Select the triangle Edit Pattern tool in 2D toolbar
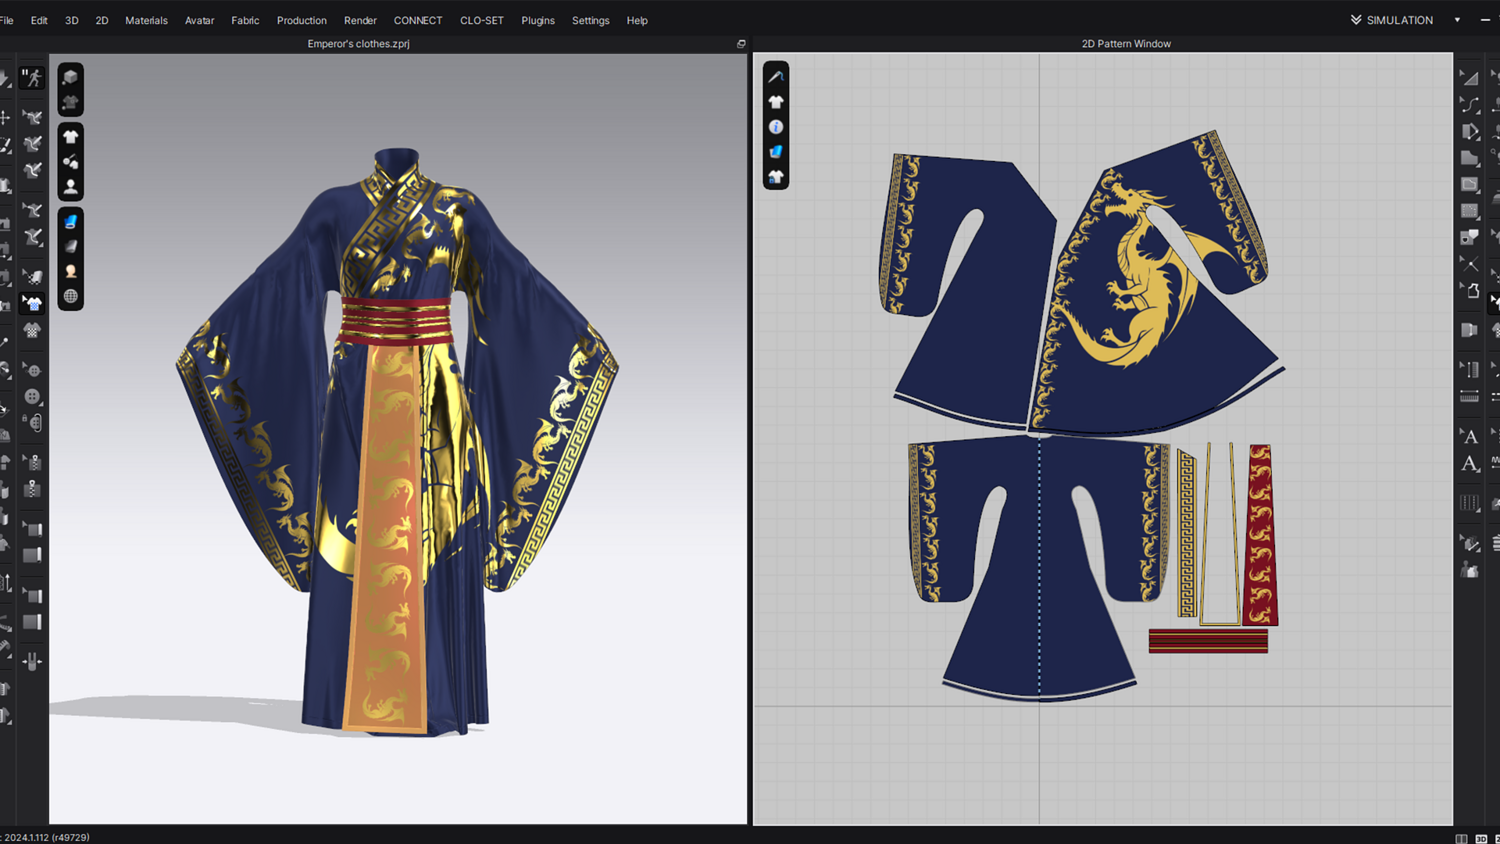Viewport: 1500px width, 844px height. click(1469, 77)
